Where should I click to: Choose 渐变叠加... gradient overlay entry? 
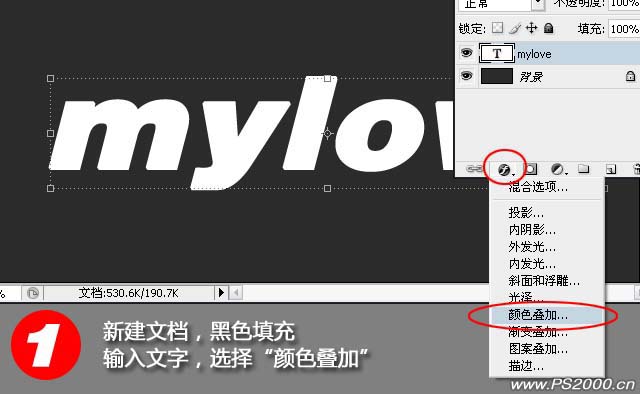point(538,332)
